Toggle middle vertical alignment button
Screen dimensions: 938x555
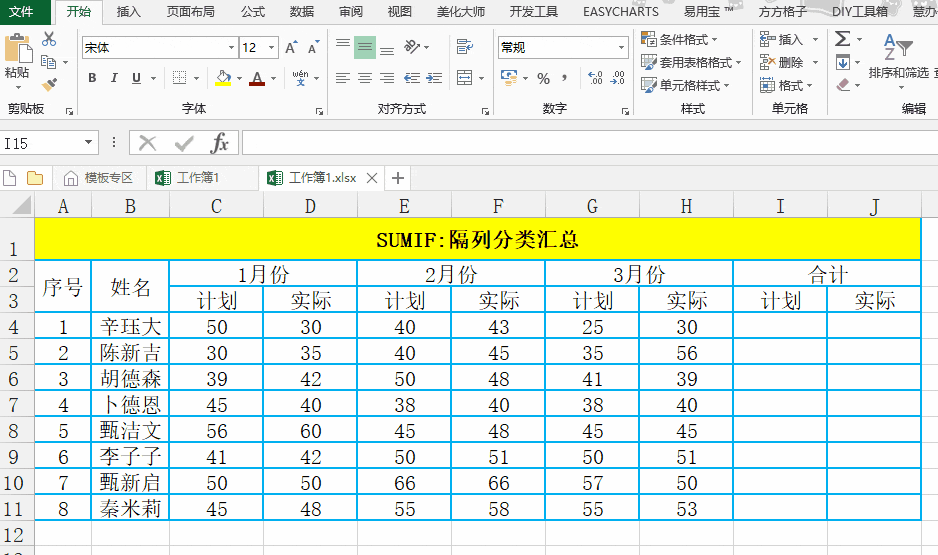(364, 47)
